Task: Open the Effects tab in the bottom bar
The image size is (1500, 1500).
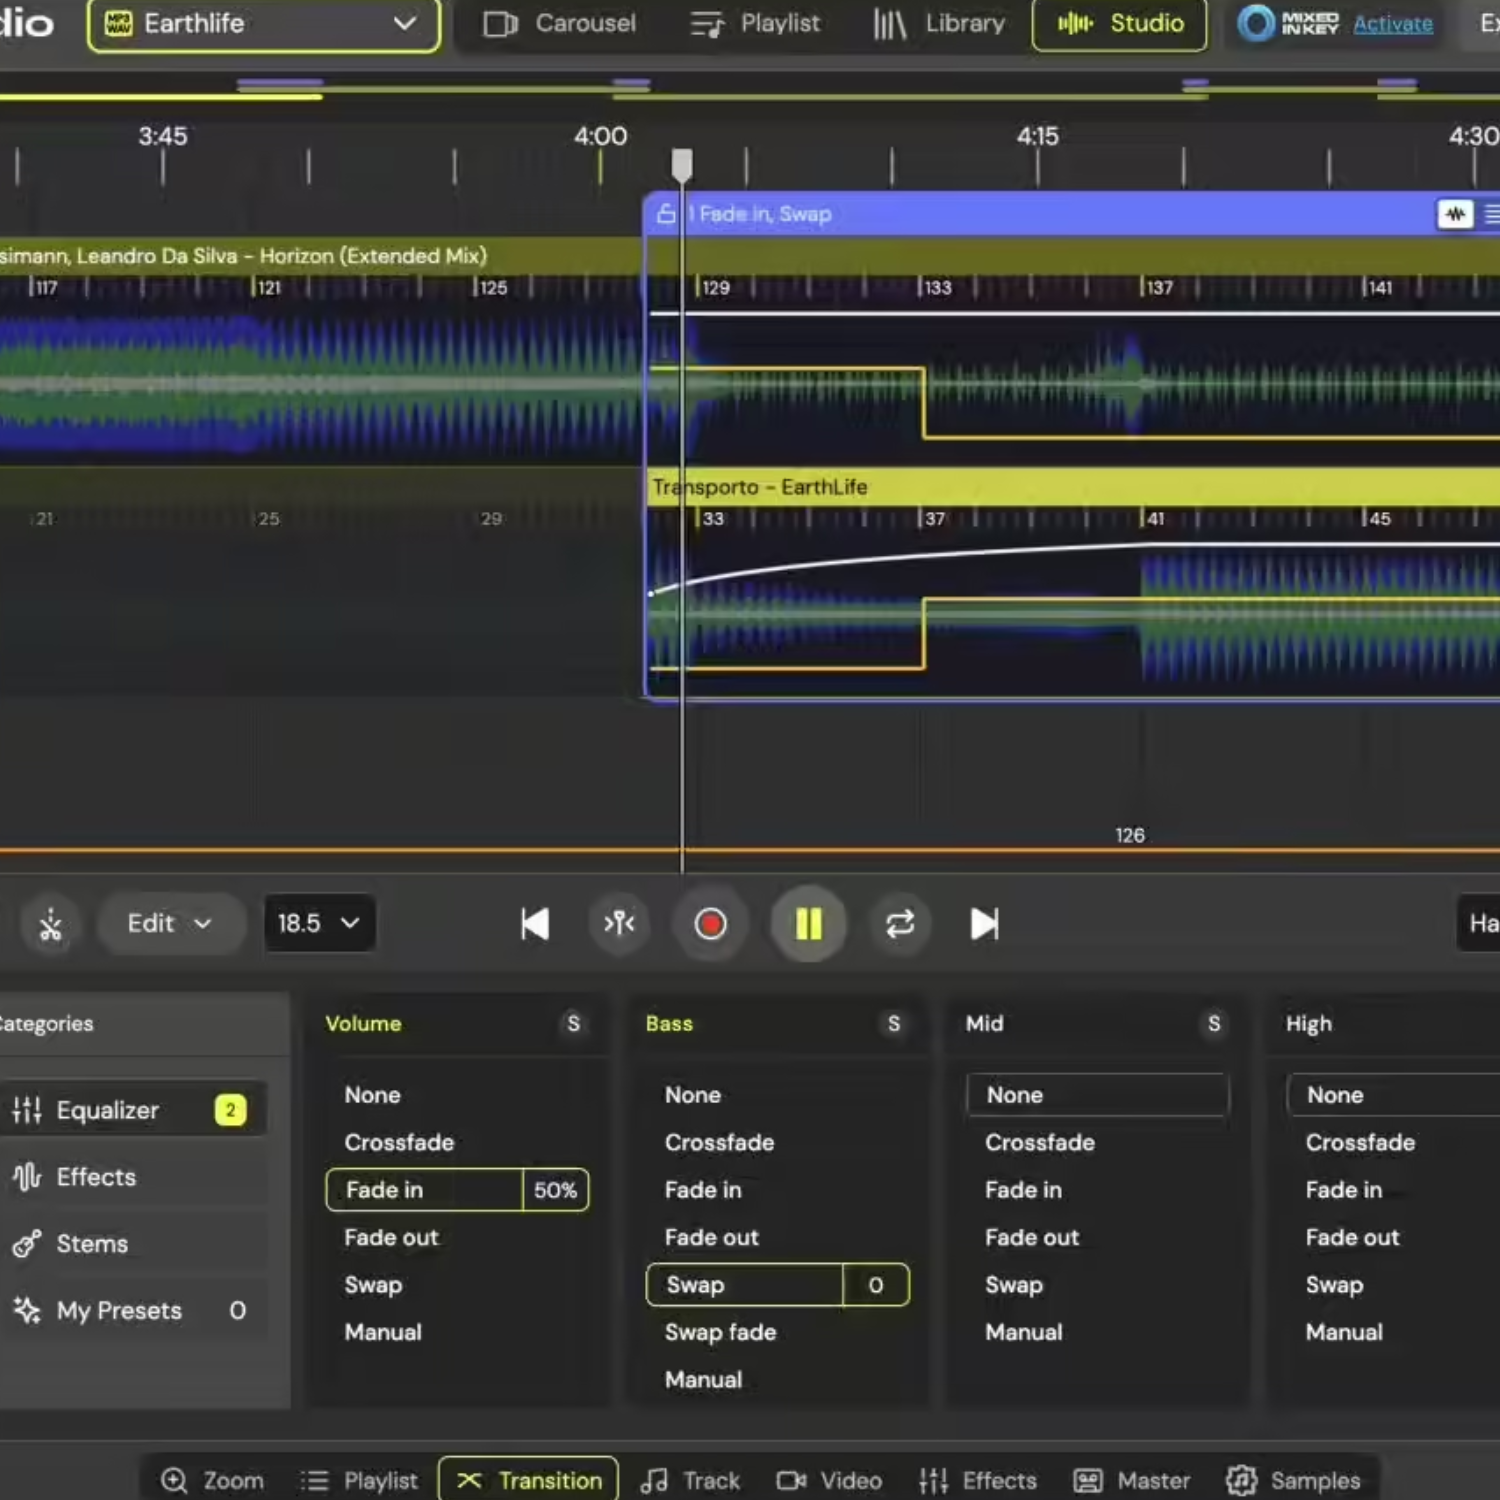Action: pos(977,1480)
